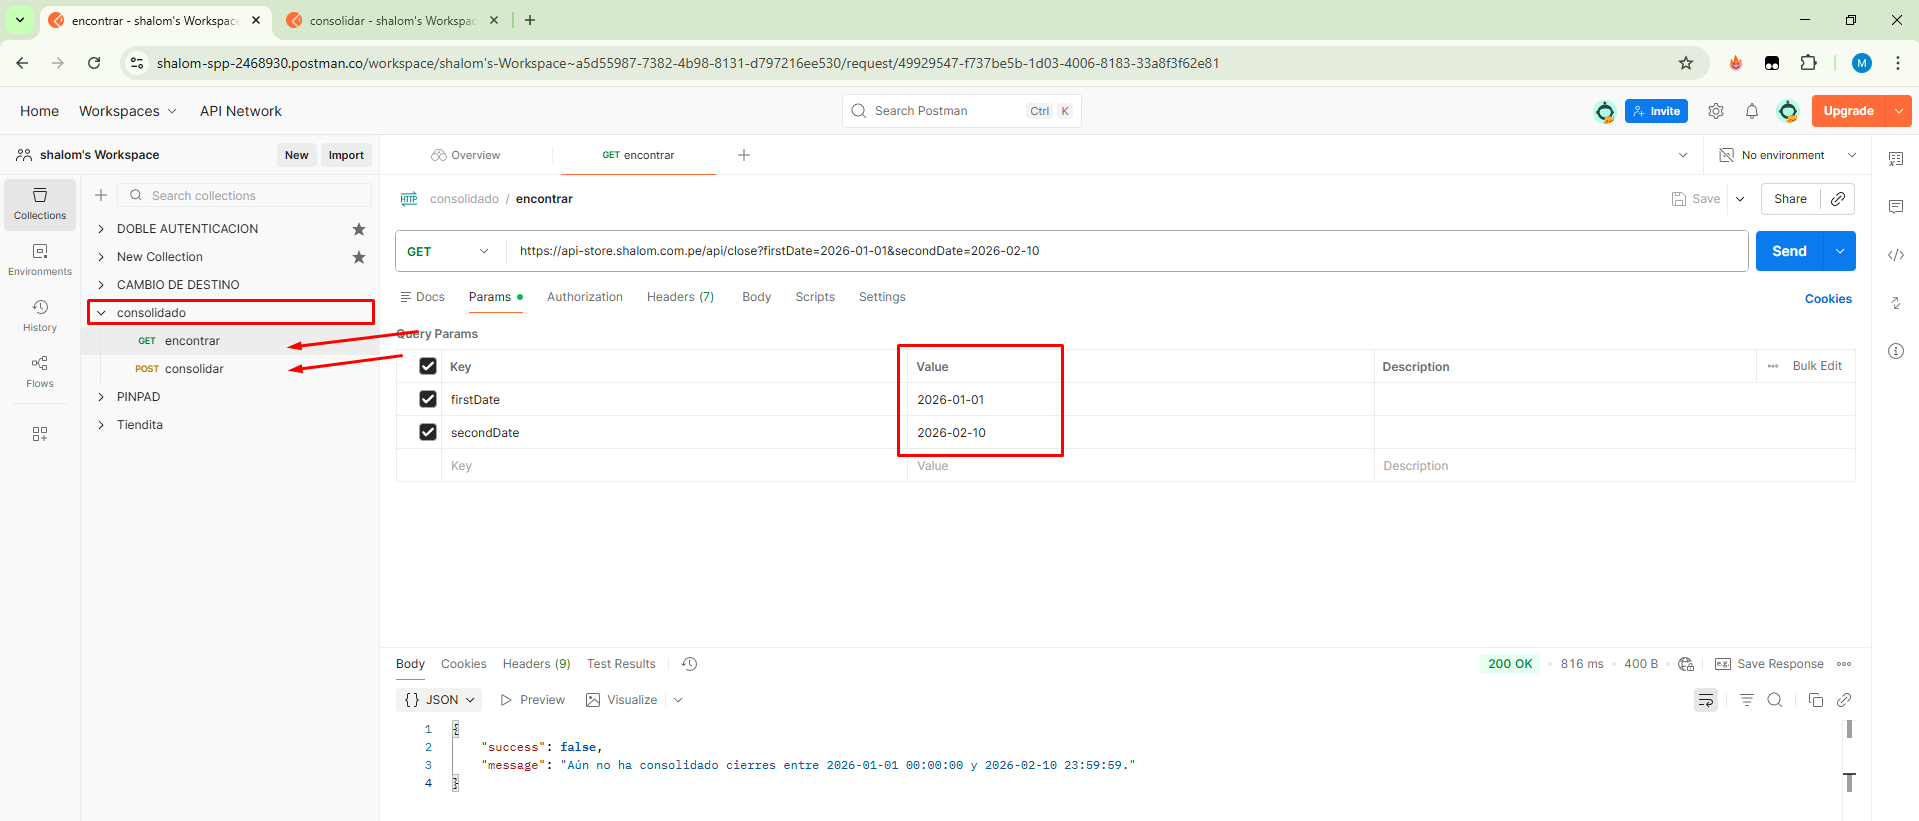Click the settings gear icon in header
1919x821 pixels.
pos(1716,111)
